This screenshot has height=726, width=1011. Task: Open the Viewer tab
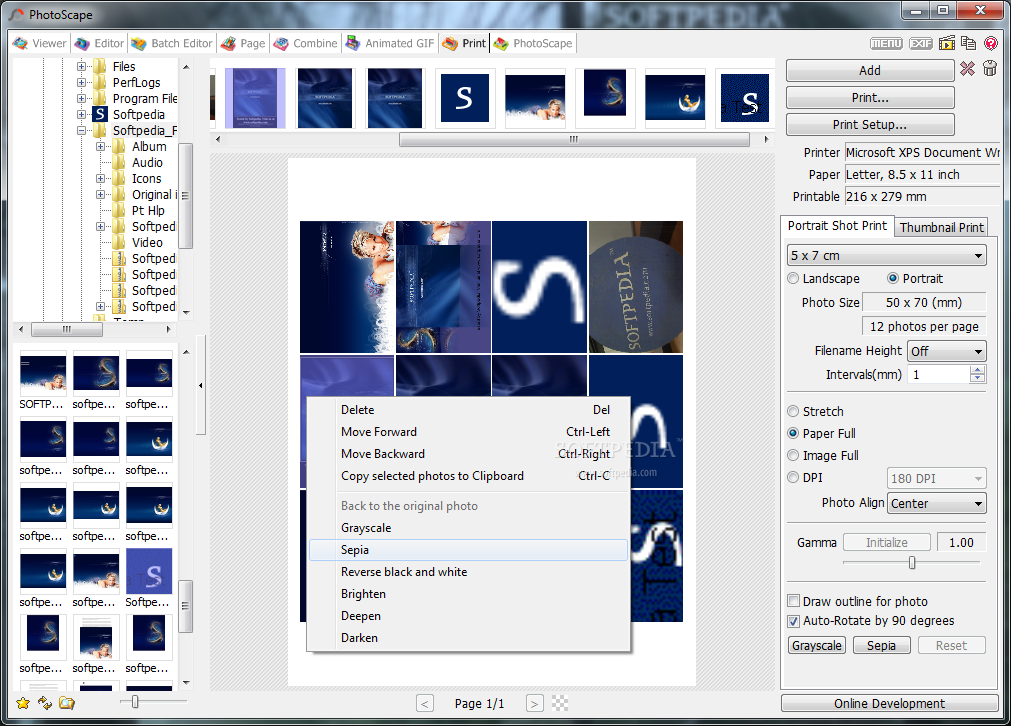click(x=39, y=43)
